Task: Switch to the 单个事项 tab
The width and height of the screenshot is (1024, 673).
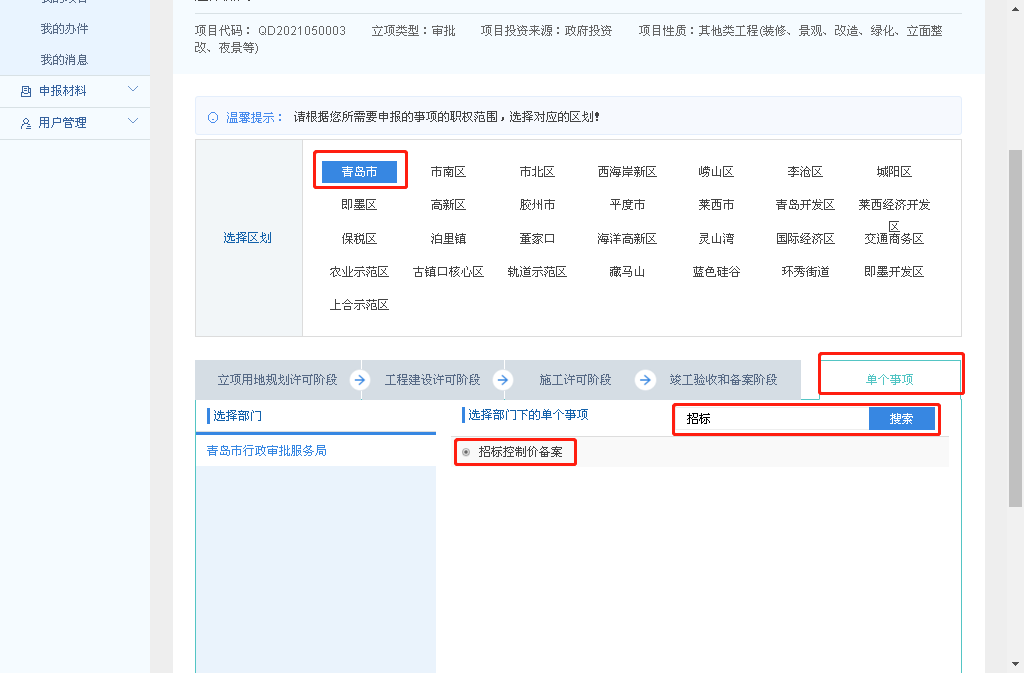Action: click(889, 380)
